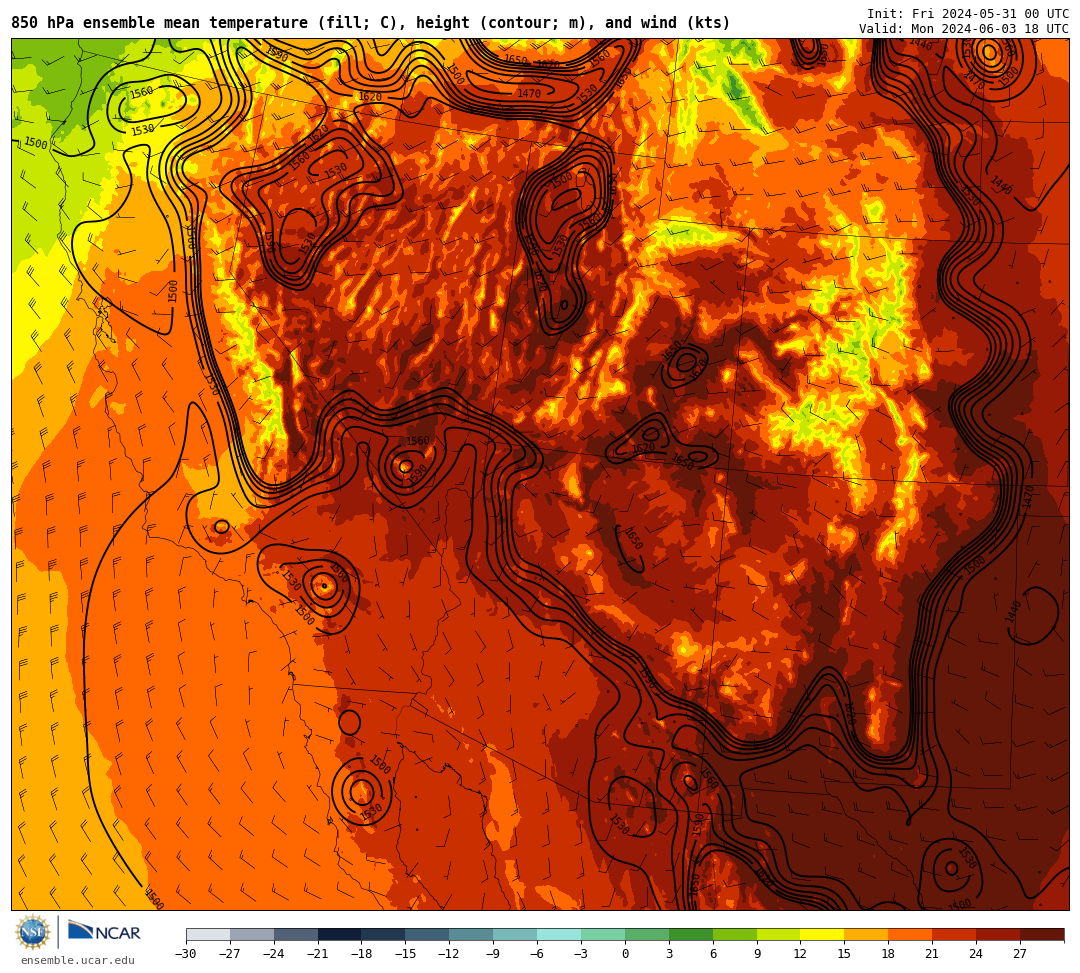Pick the green swatch between 0 and 3
The height and width of the screenshot is (973, 1080).
(x=647, y=934)
